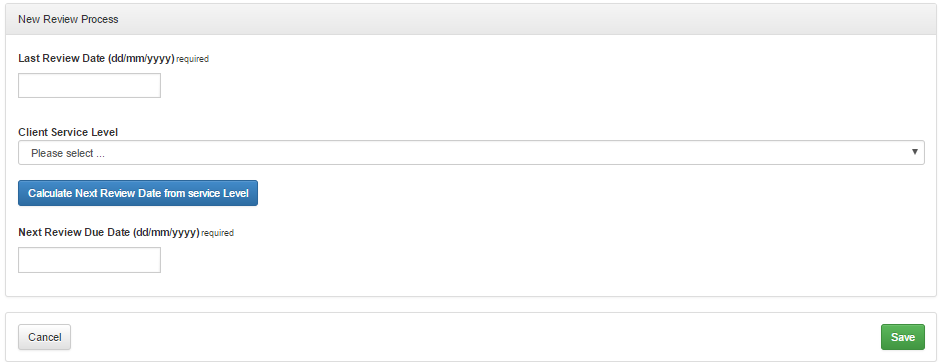Open the Client Service Level dropdown

tap(471, 153)
